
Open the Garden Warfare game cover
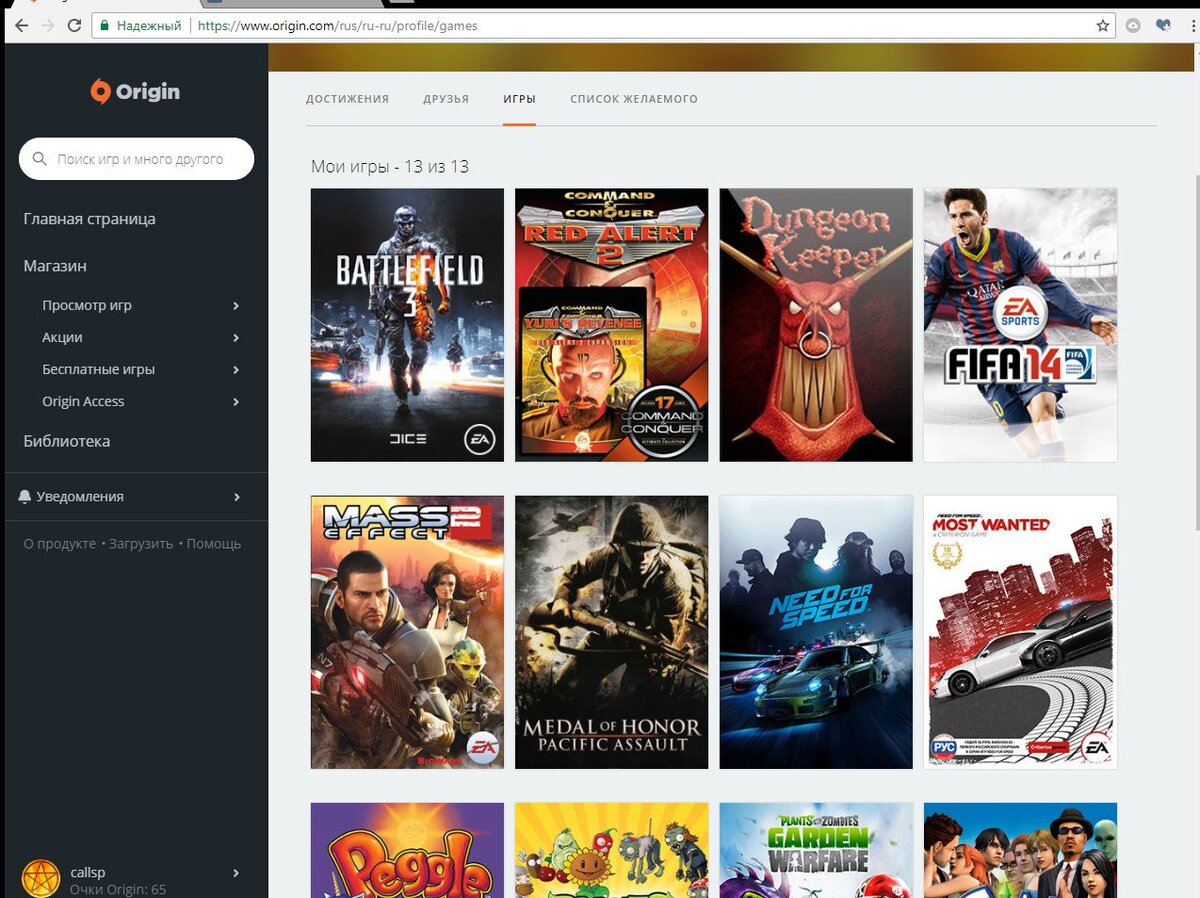click(x=816, y=850)
